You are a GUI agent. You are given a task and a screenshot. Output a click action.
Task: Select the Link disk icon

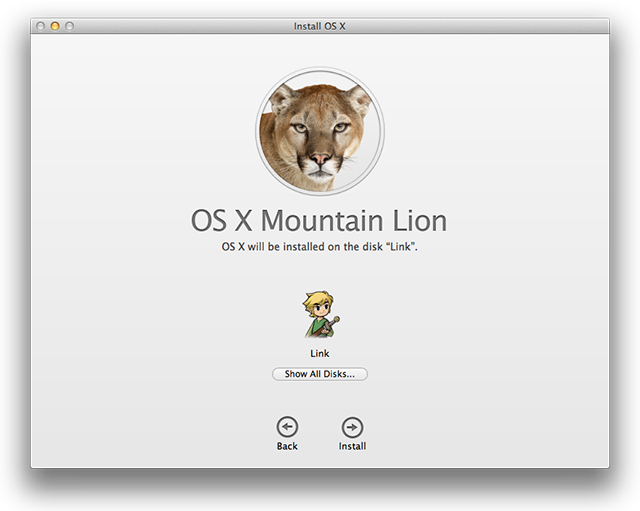[x=320, y=314]
